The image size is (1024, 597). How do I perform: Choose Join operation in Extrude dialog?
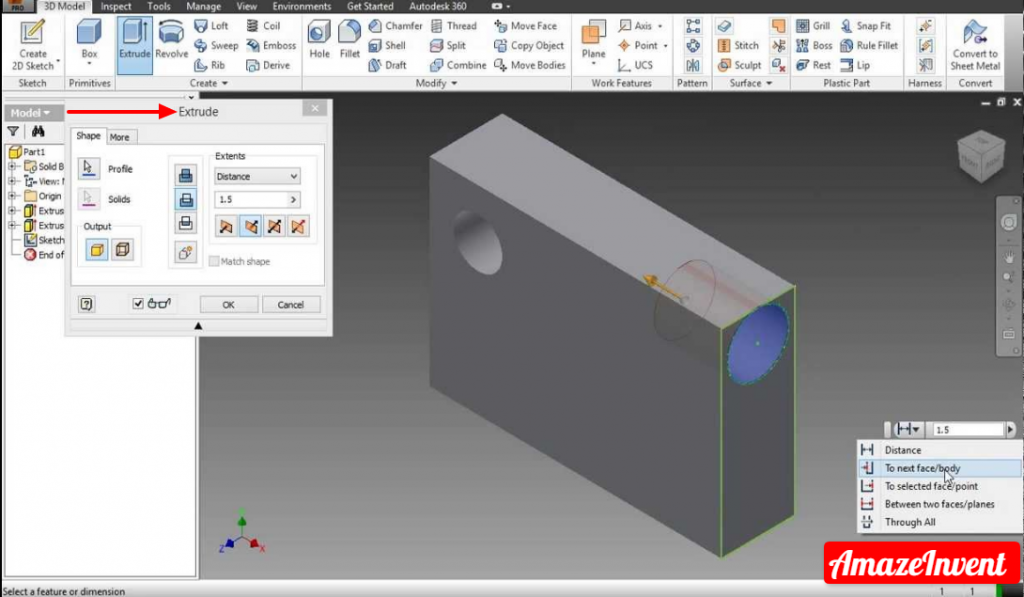click(185, 175)
